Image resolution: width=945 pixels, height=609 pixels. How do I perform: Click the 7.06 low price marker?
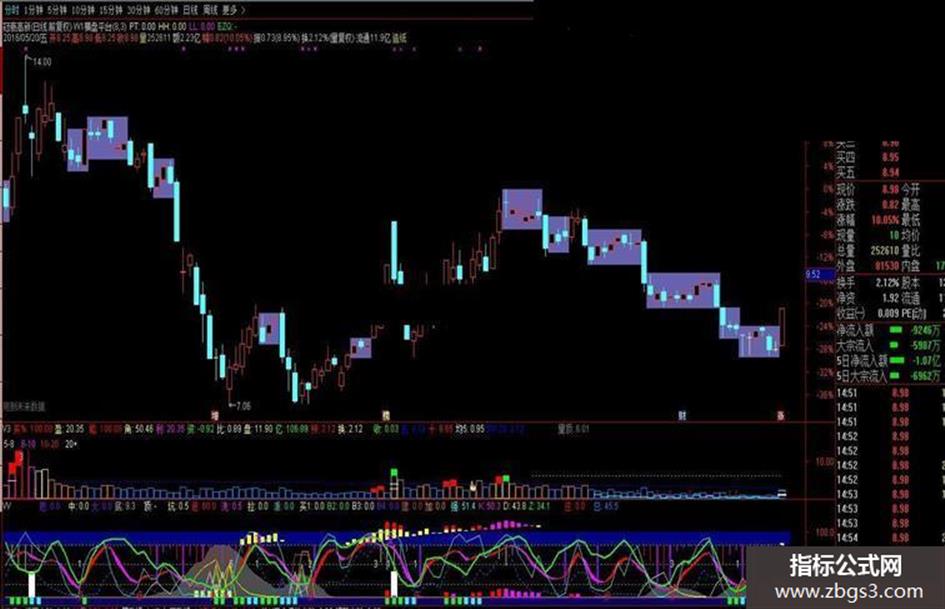coord(243,406)
